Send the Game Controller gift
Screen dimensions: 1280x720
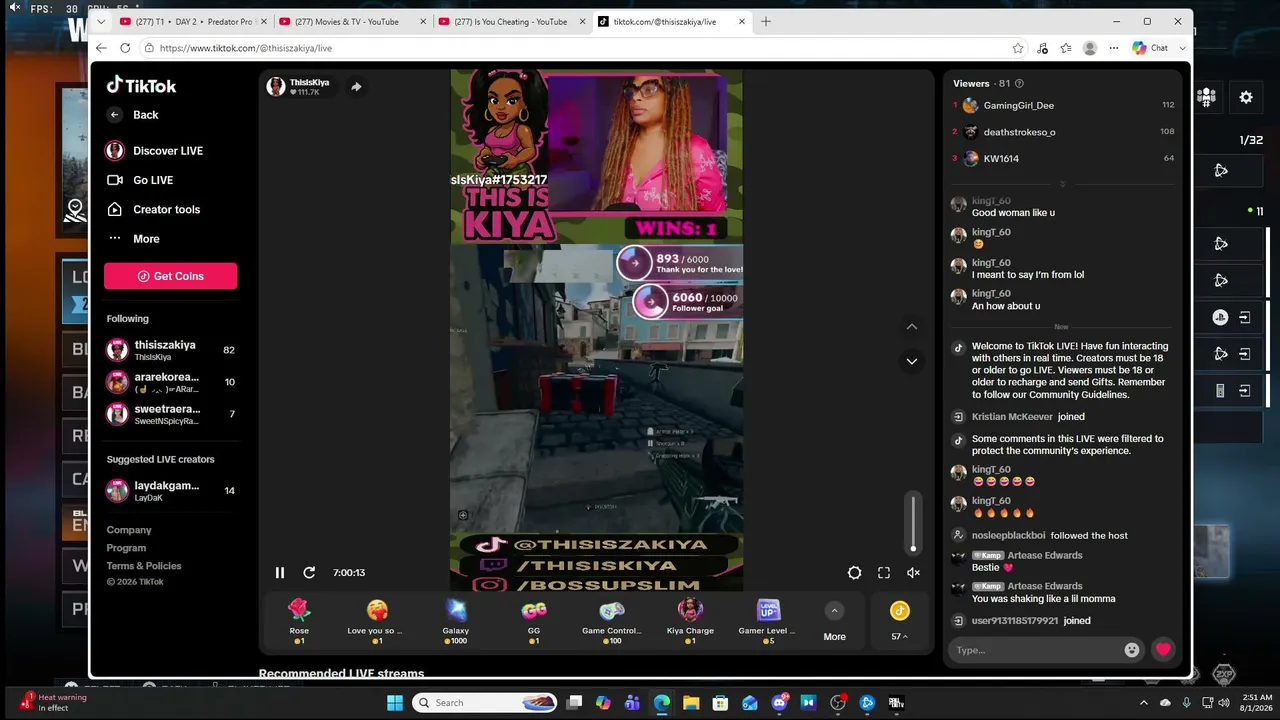(612, 622)
